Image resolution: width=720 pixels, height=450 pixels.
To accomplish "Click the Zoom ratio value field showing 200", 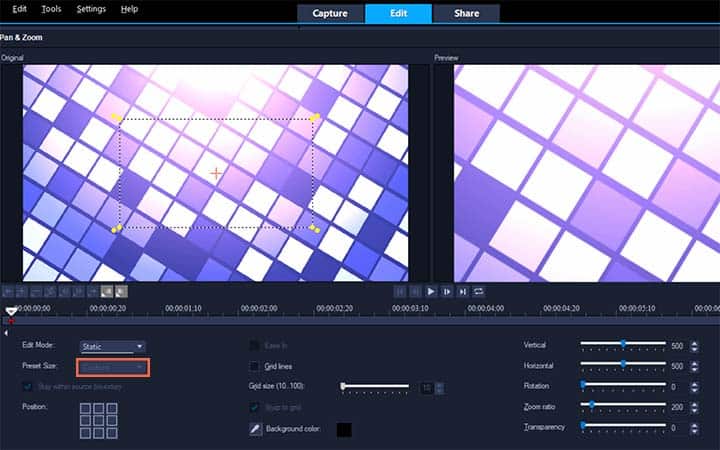I will (678, 407).
